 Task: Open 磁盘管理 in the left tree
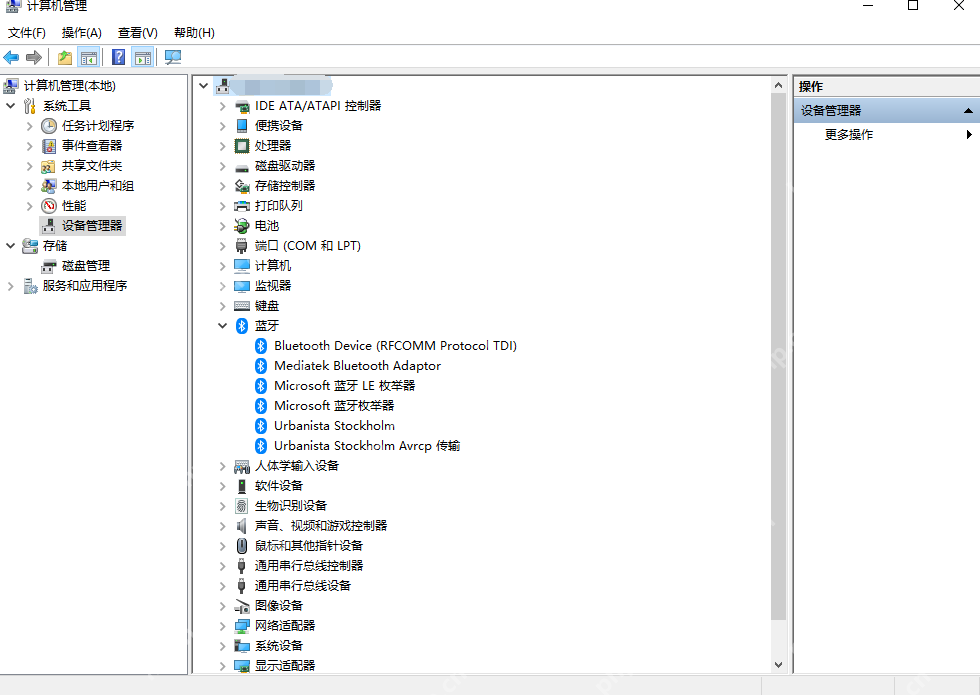(86, 266)
